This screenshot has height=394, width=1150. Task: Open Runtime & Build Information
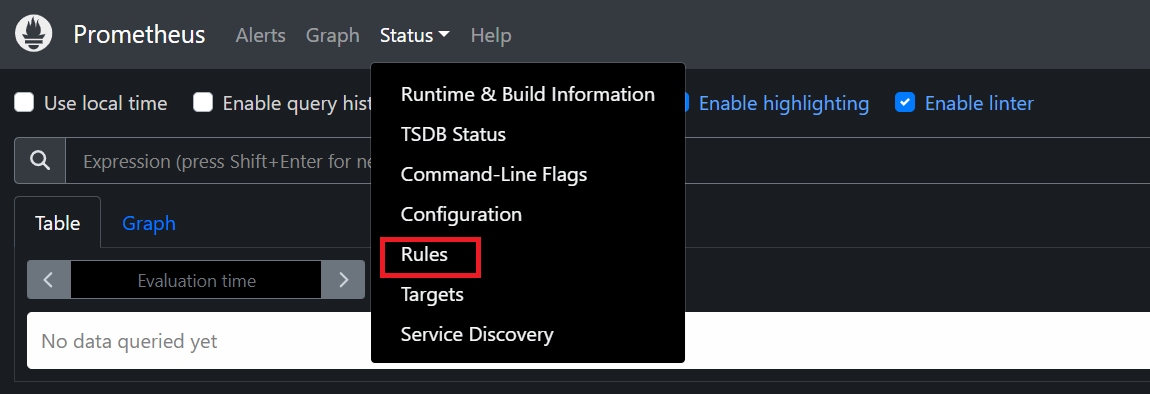click(x=527, y=95)
